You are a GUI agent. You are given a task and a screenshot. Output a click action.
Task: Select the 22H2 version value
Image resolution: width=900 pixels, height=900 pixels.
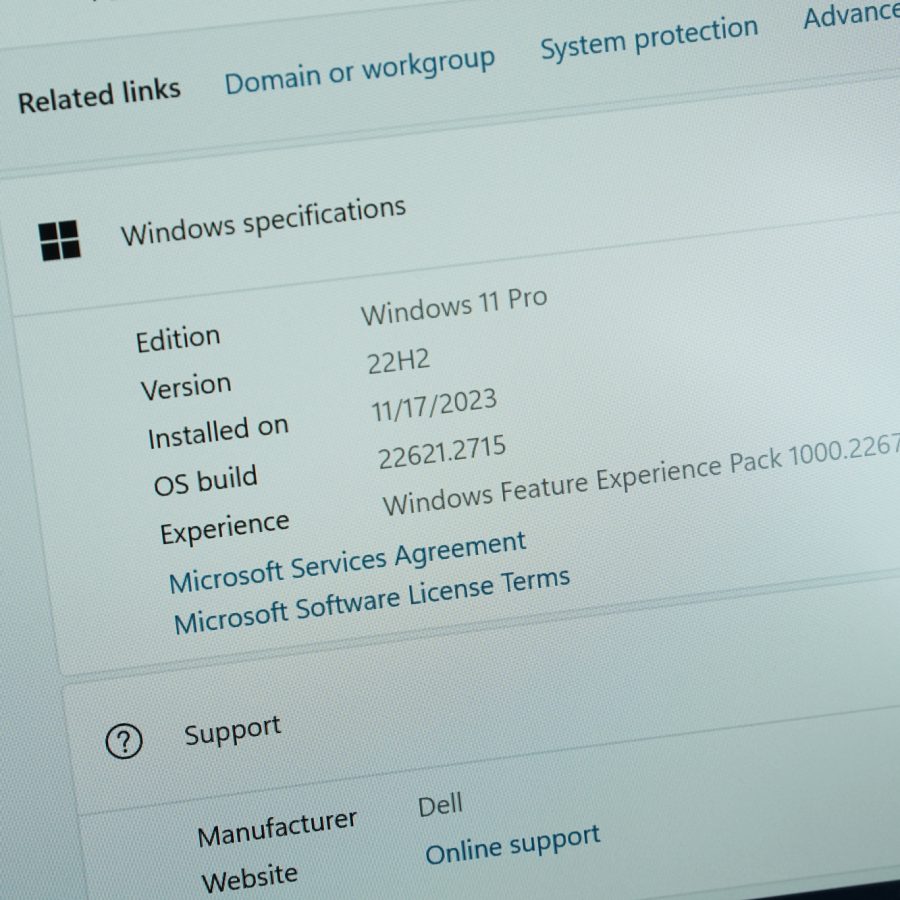[398, 362]
